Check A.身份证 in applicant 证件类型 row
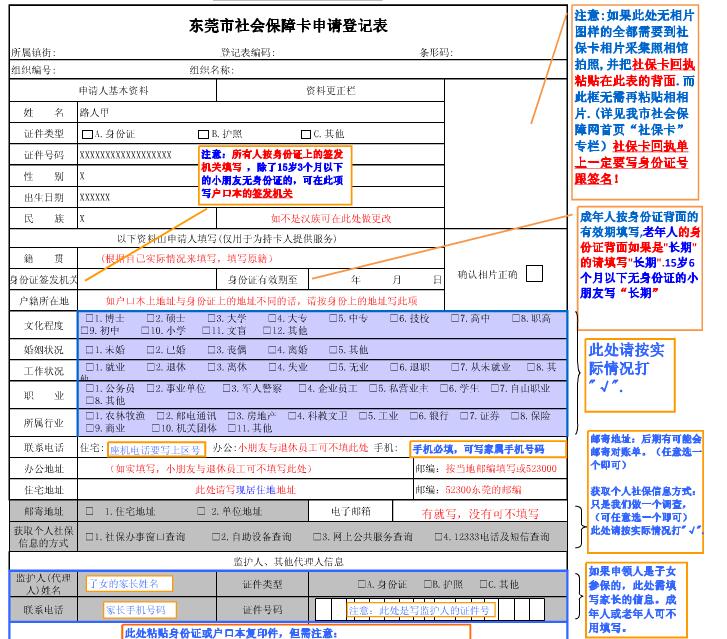Viewport: 727px width, 639px height. pos(87,134)
